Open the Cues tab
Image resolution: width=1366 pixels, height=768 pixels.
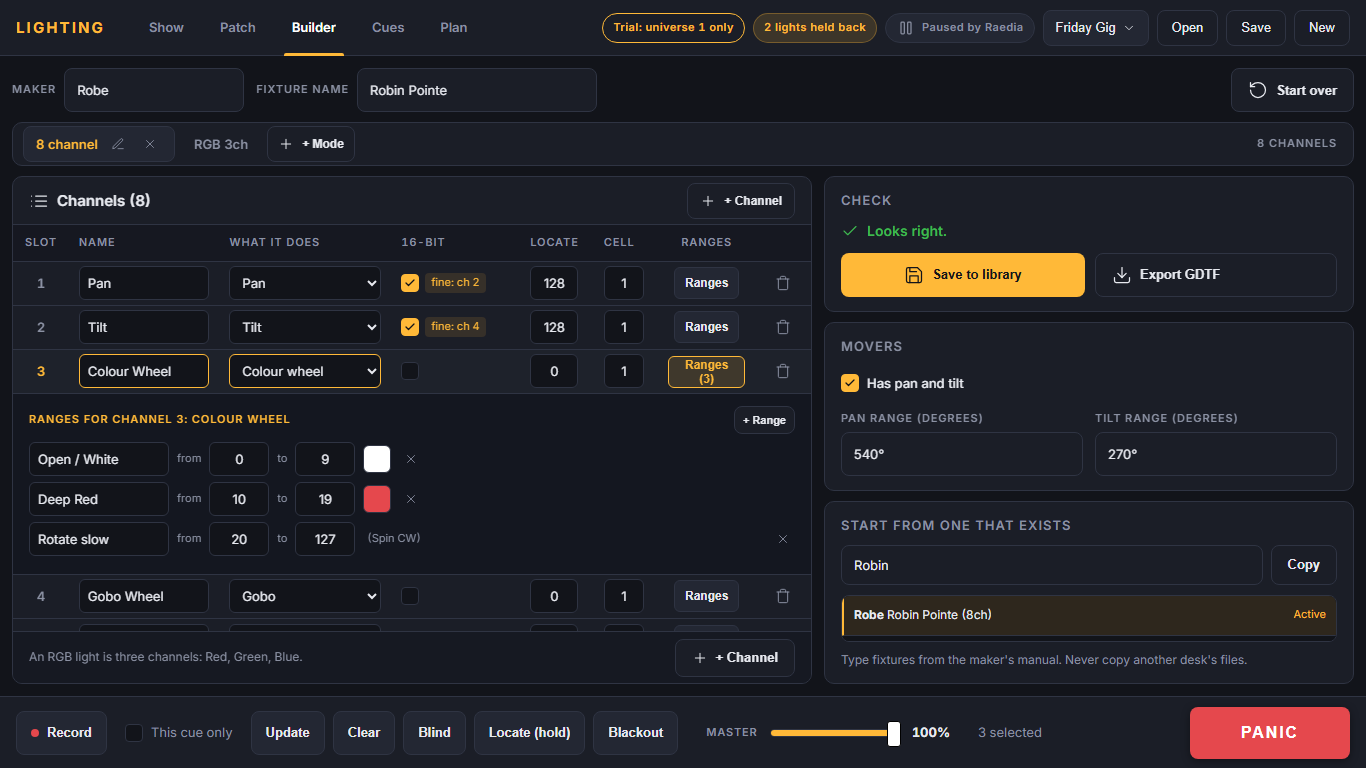(x=388, y=28)
